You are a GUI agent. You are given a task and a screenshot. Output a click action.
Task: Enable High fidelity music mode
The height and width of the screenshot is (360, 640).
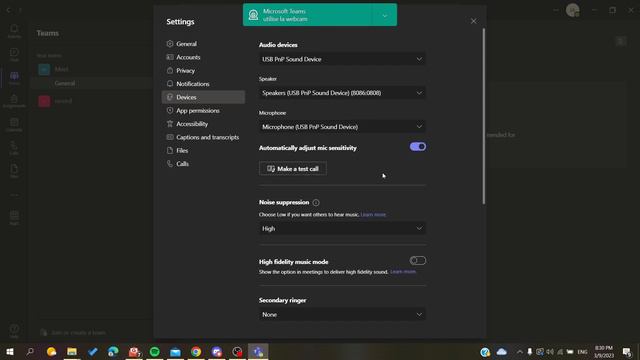(418, 260)
